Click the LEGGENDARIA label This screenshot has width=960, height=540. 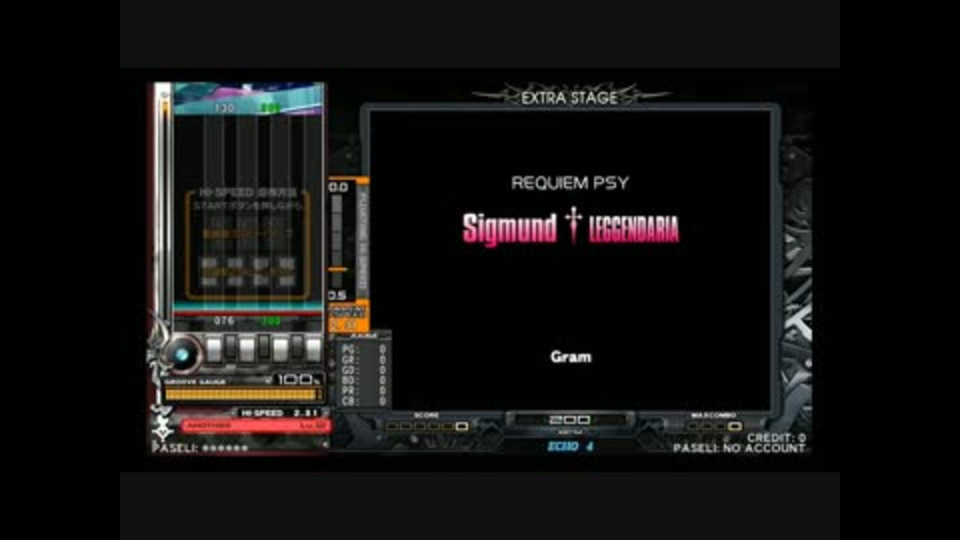point(634,230)
